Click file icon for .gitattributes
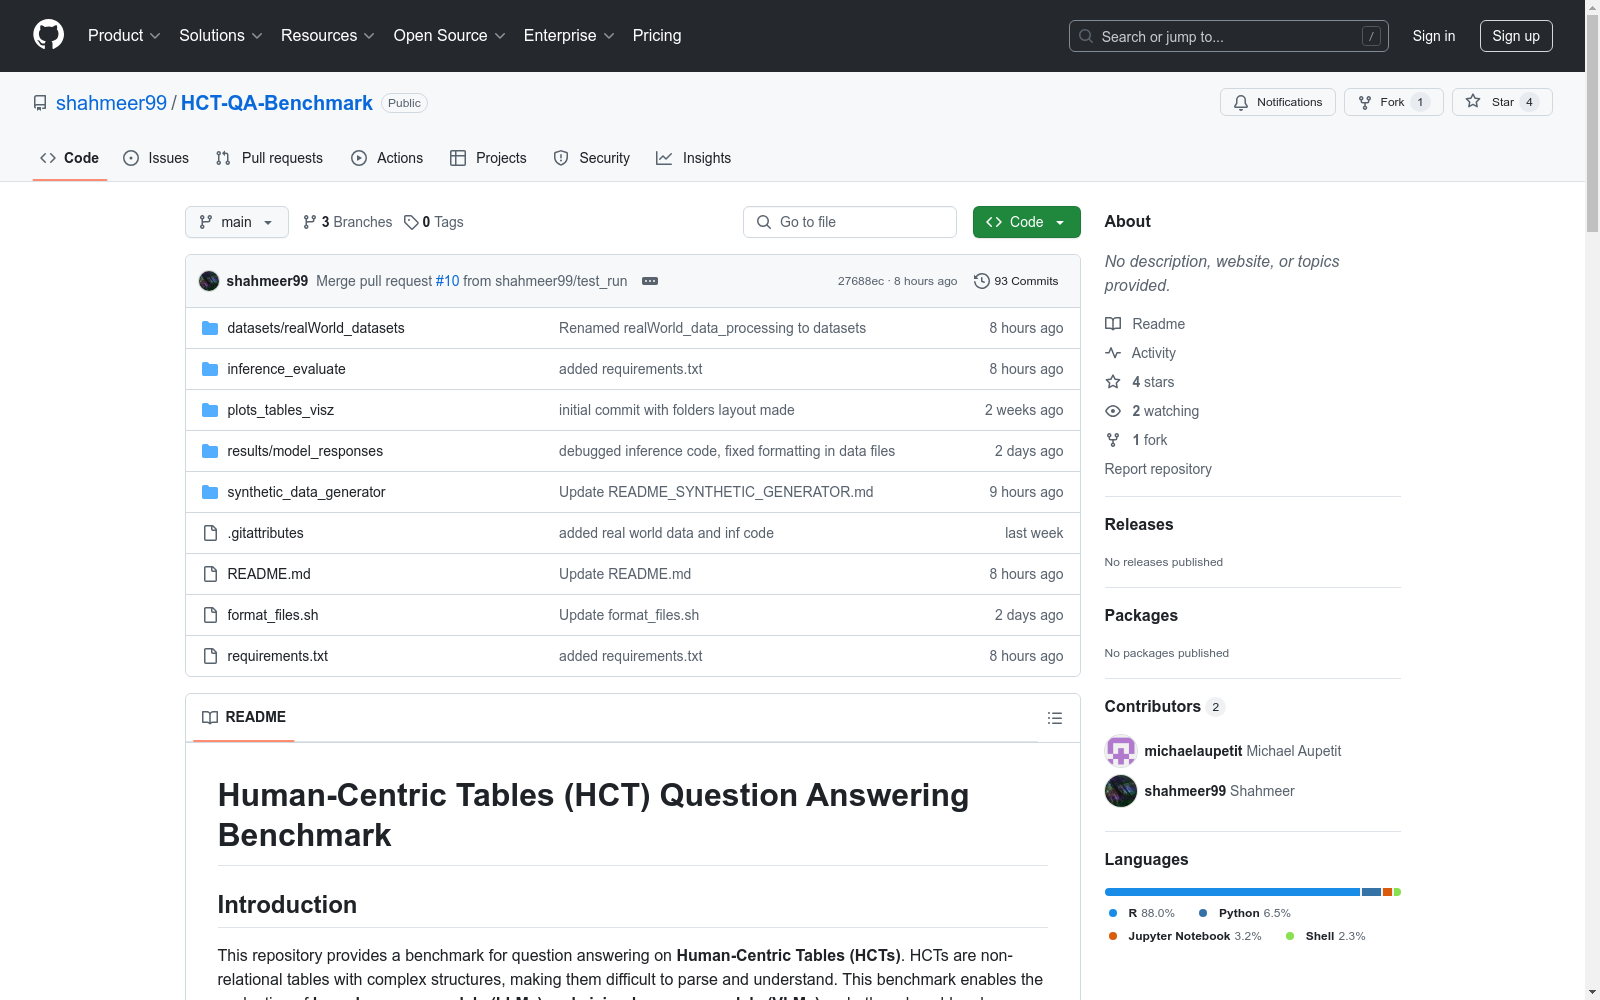1600x1000 pixels. 210,533
